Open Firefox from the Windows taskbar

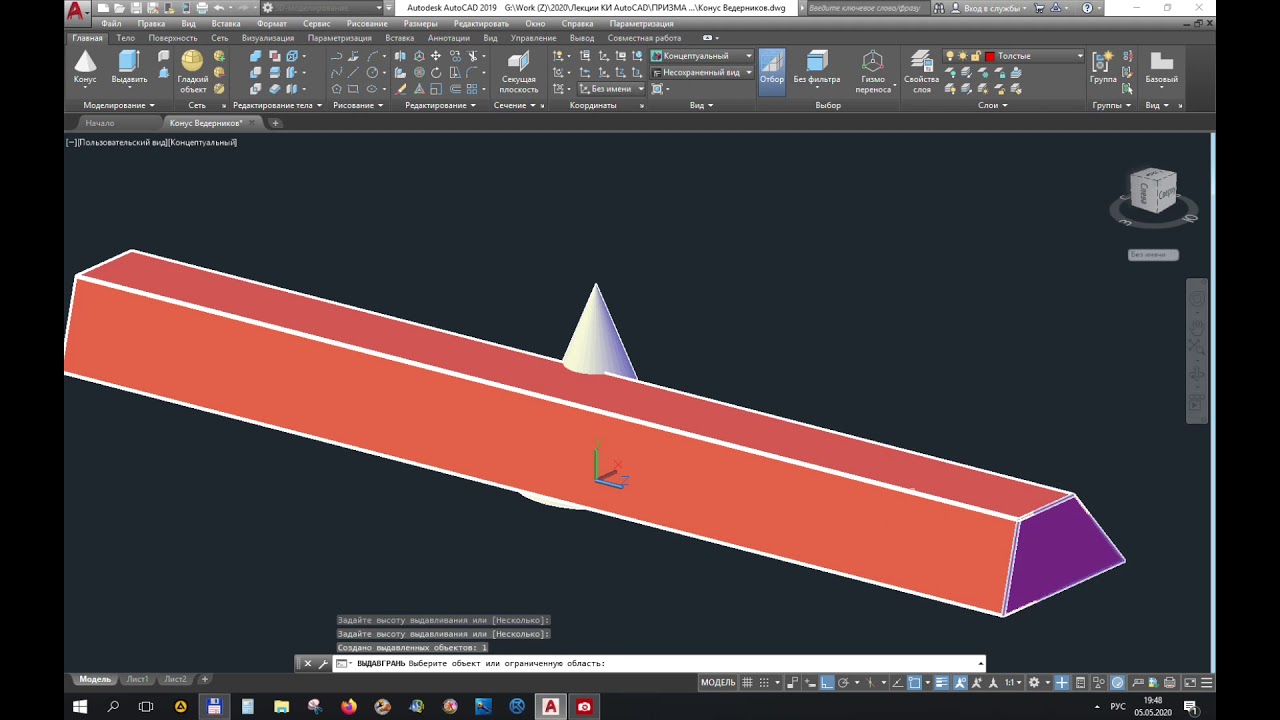348,706
